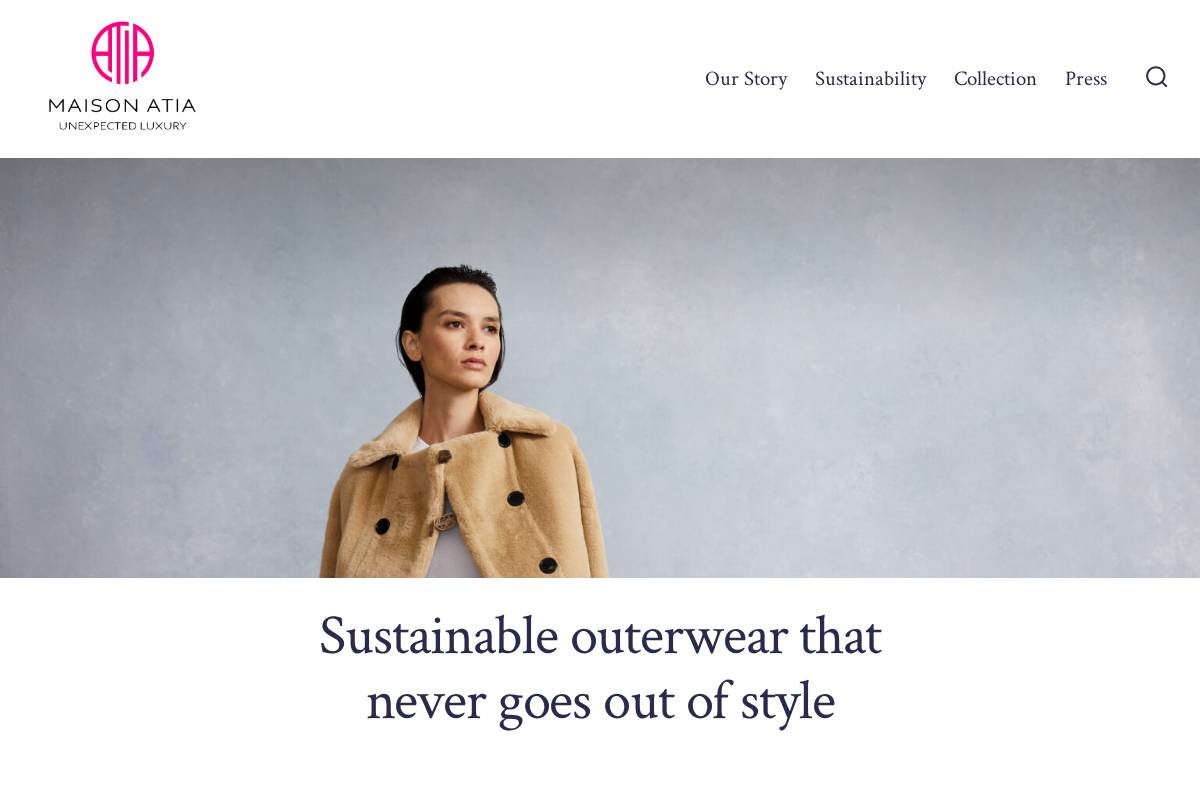Viewport: 1200px width, 800px height.
Task: Click the pink ATIA circular emblem
Action: click(x=122, y=53)
